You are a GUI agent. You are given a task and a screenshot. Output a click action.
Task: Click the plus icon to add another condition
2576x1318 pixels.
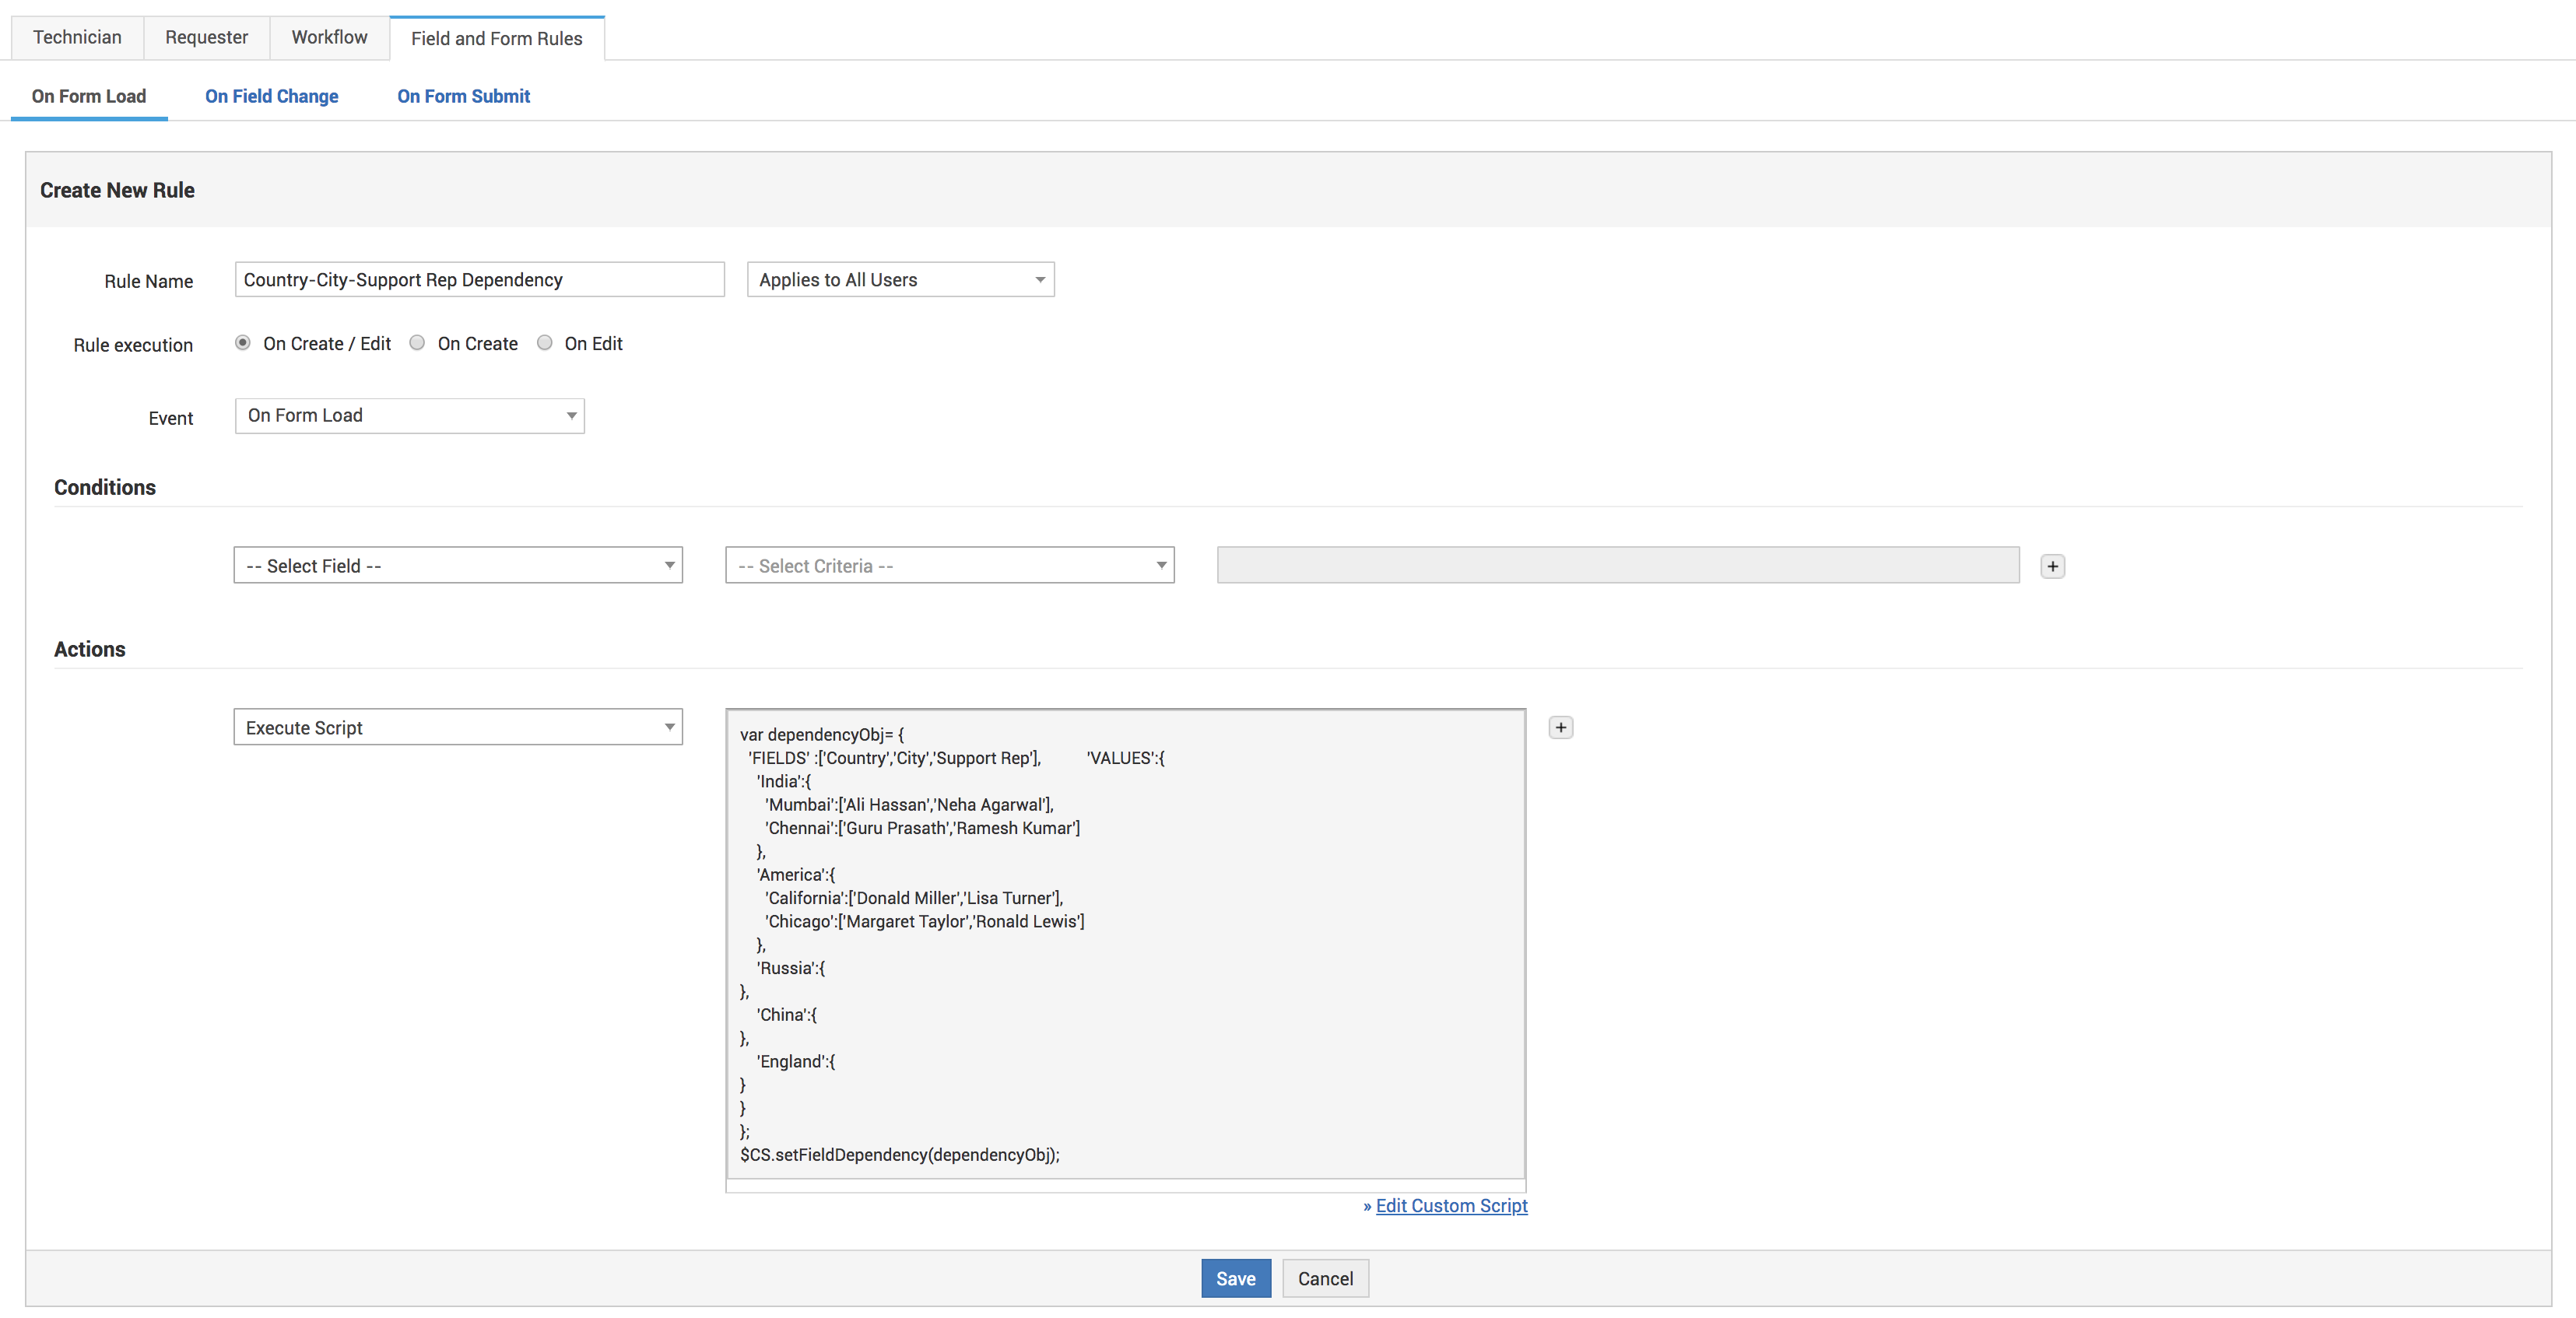[x=2052, y=565]
